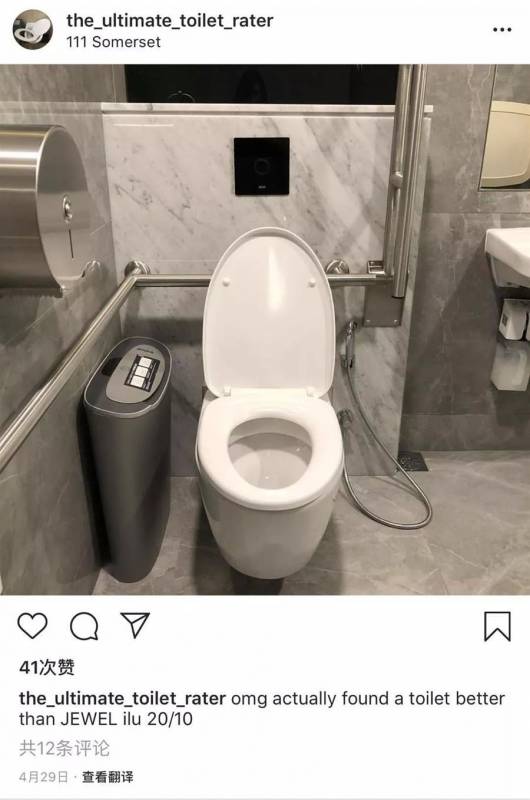The width and height of the screenshot is (530, 800).
Task: Tap the white toilet seat in the photo
Action: pyautogui.click(x=270, y=450)
